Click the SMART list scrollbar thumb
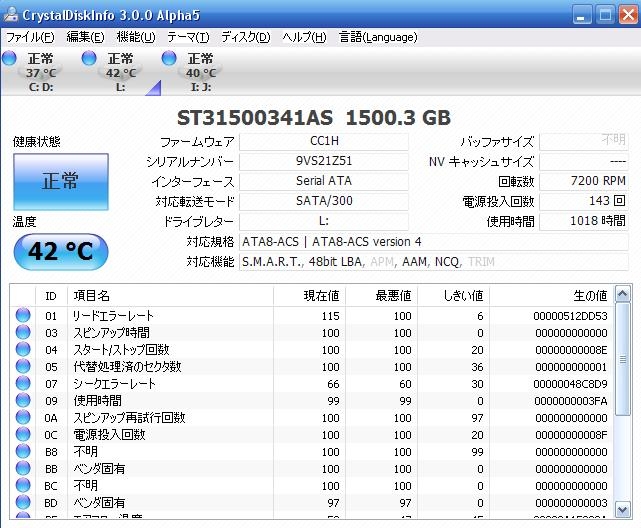 (x=623, y=360)
